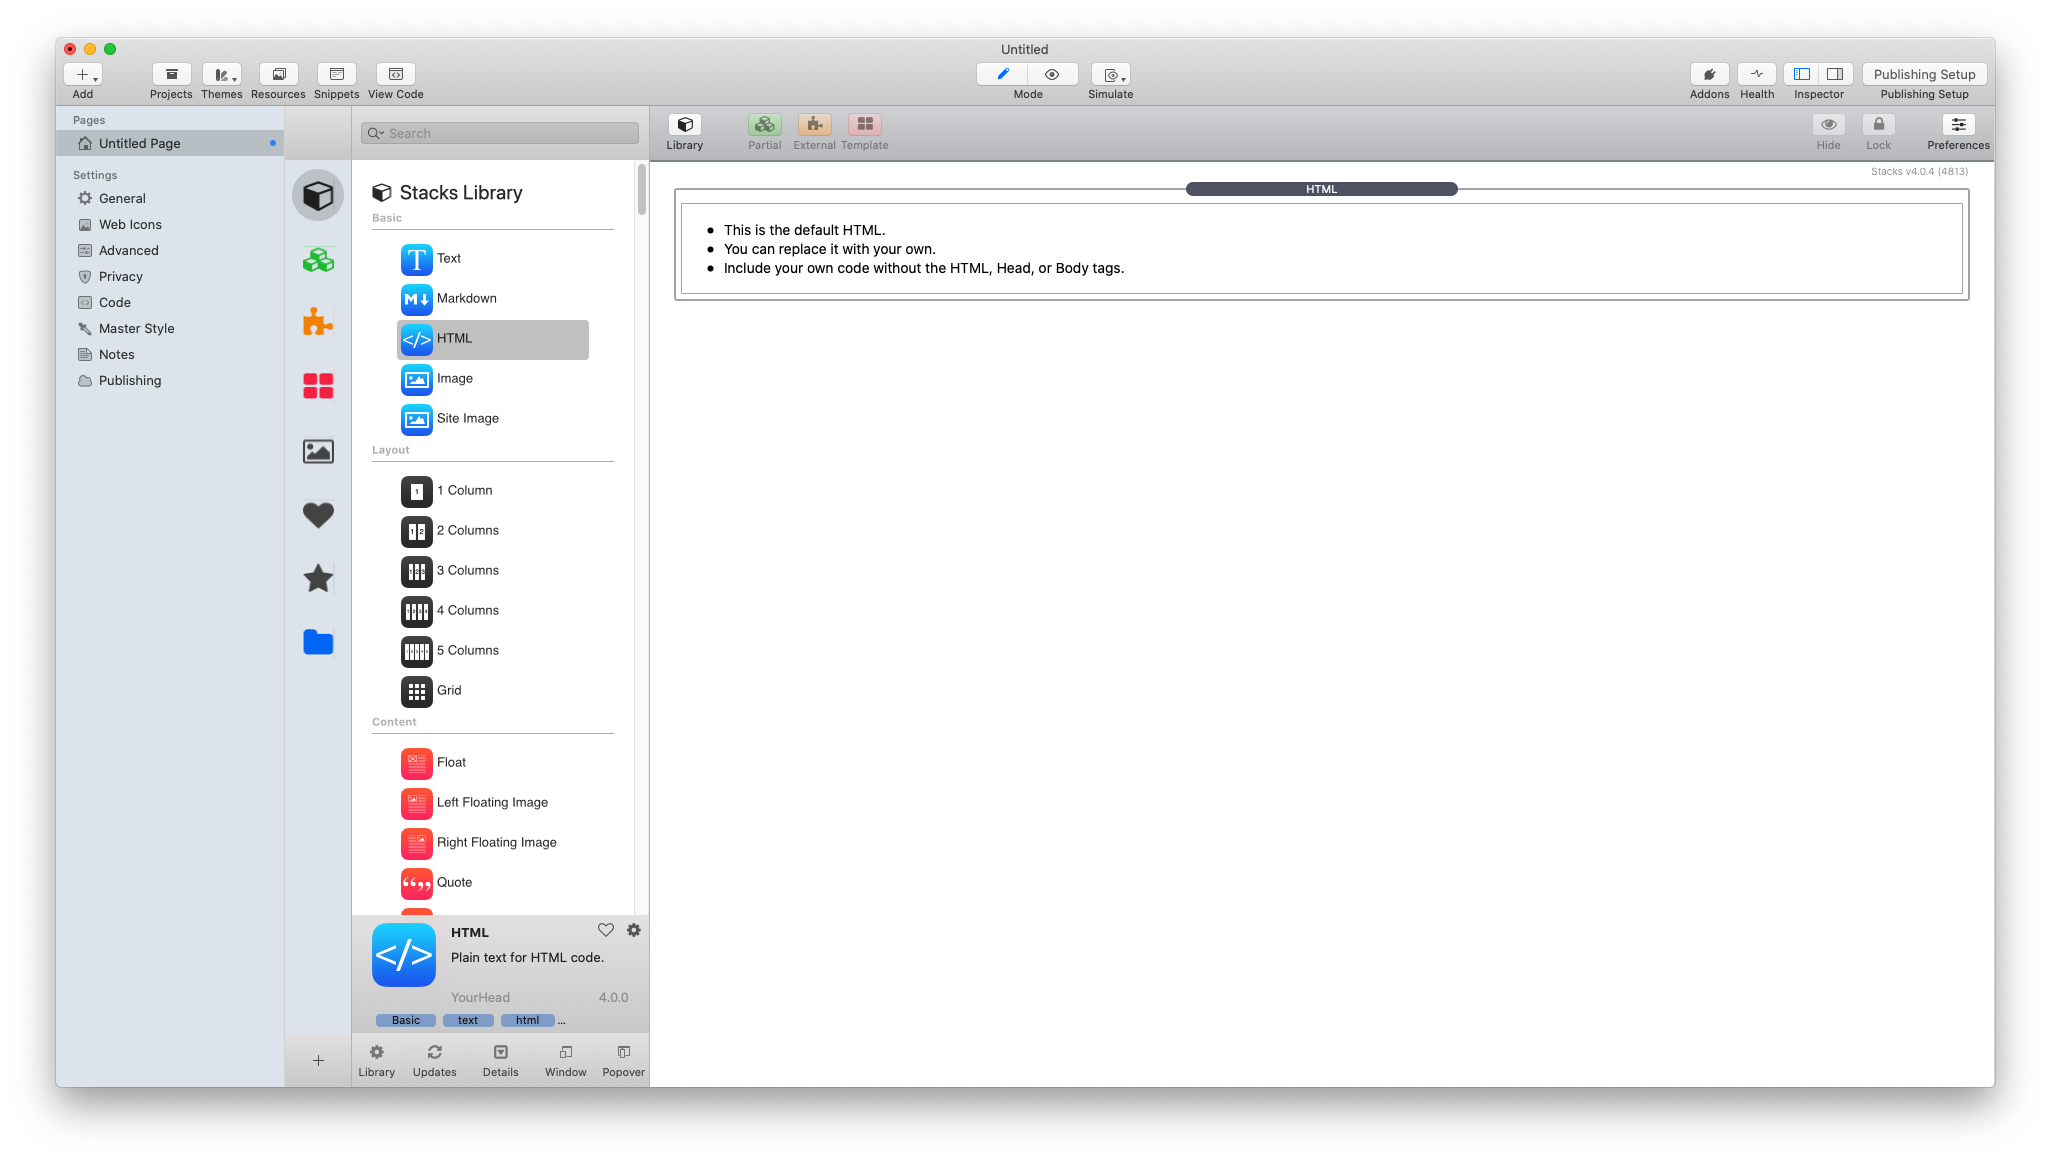Open the Simulate dropdown
This screenshot has height=1161, width=2051.
tap(1110, 75)
